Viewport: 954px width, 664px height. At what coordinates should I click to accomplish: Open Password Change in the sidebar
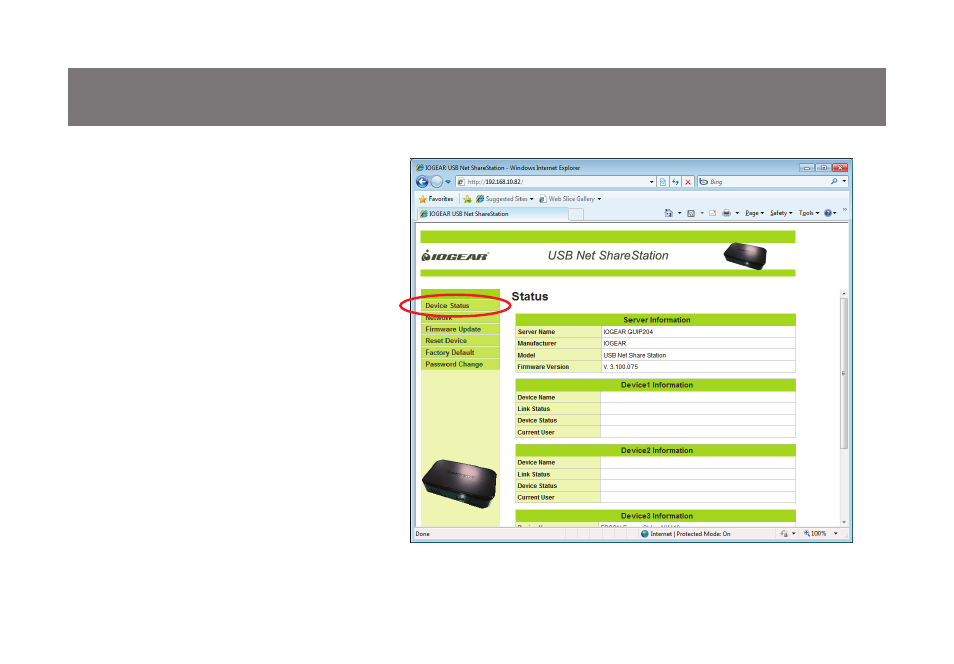pyautogui.click(x=454, y=364)
